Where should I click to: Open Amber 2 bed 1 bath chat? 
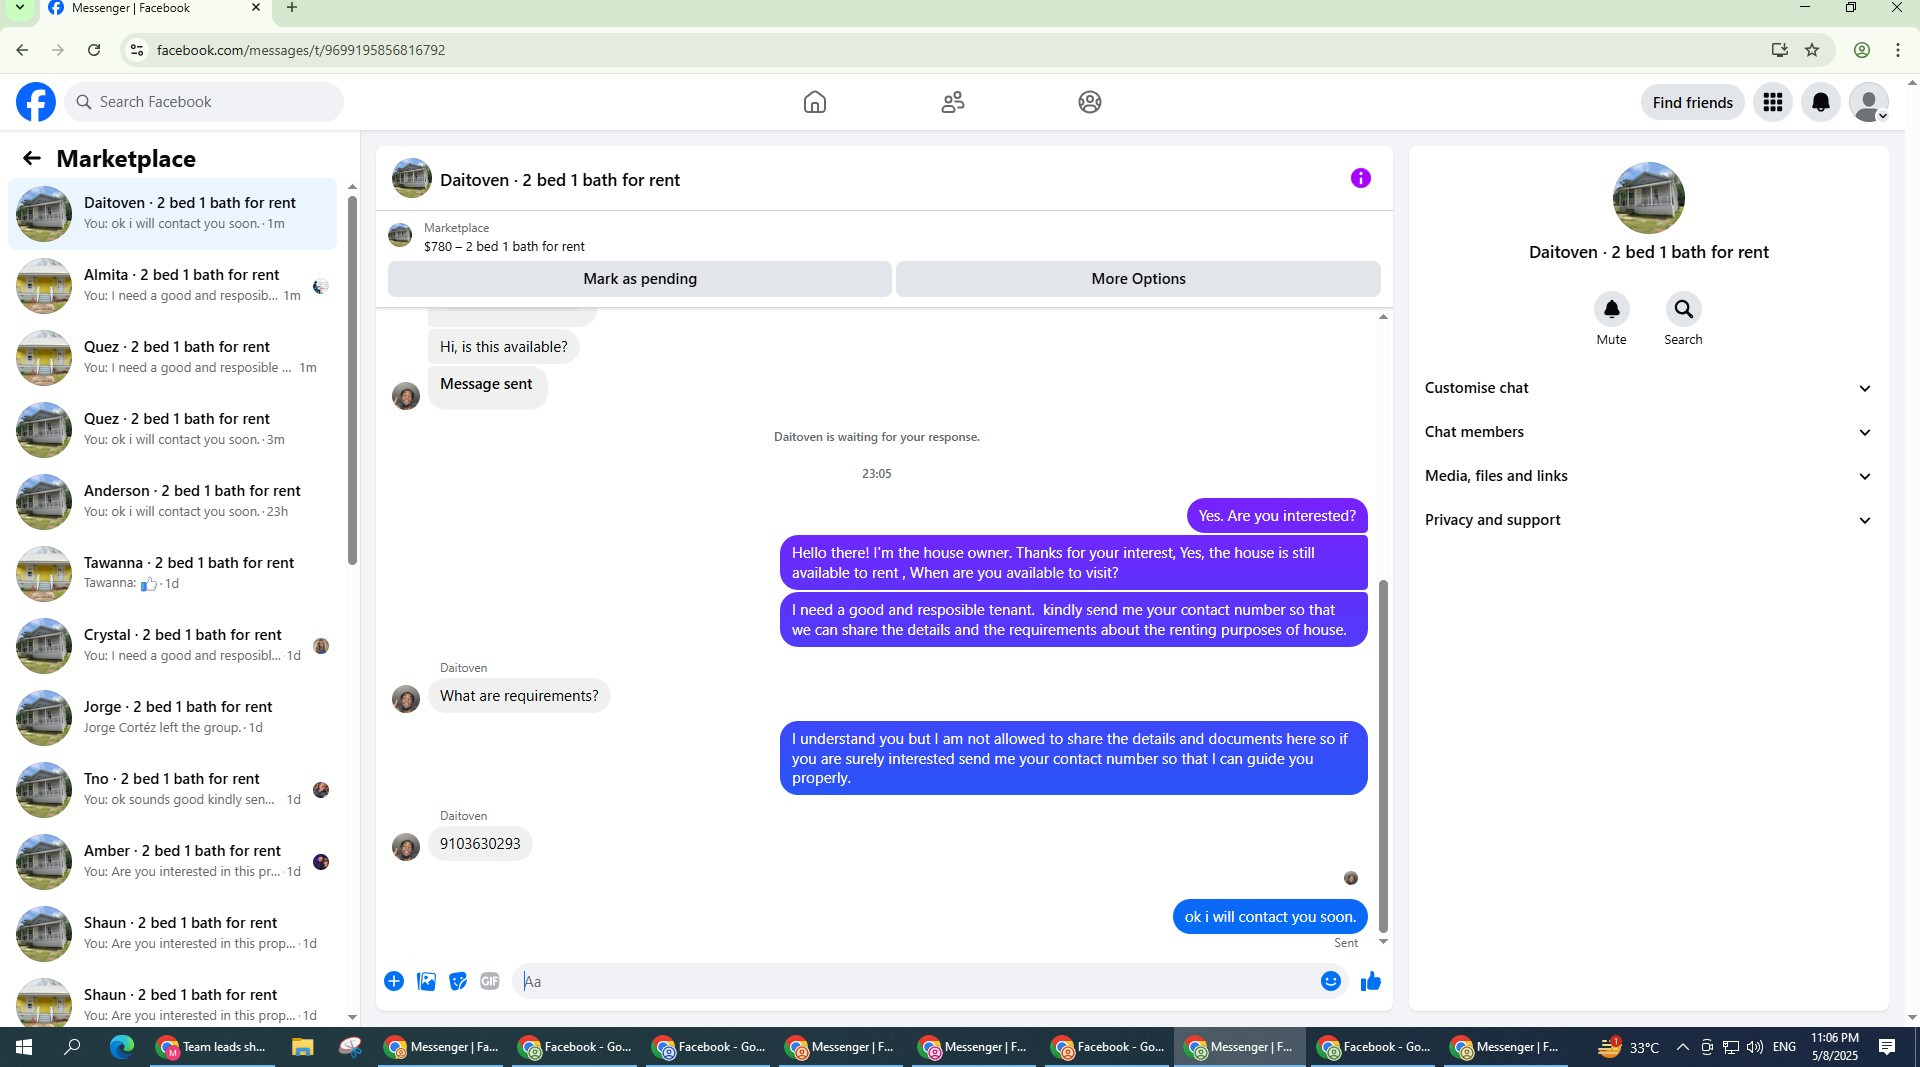[x=172, y=861]
